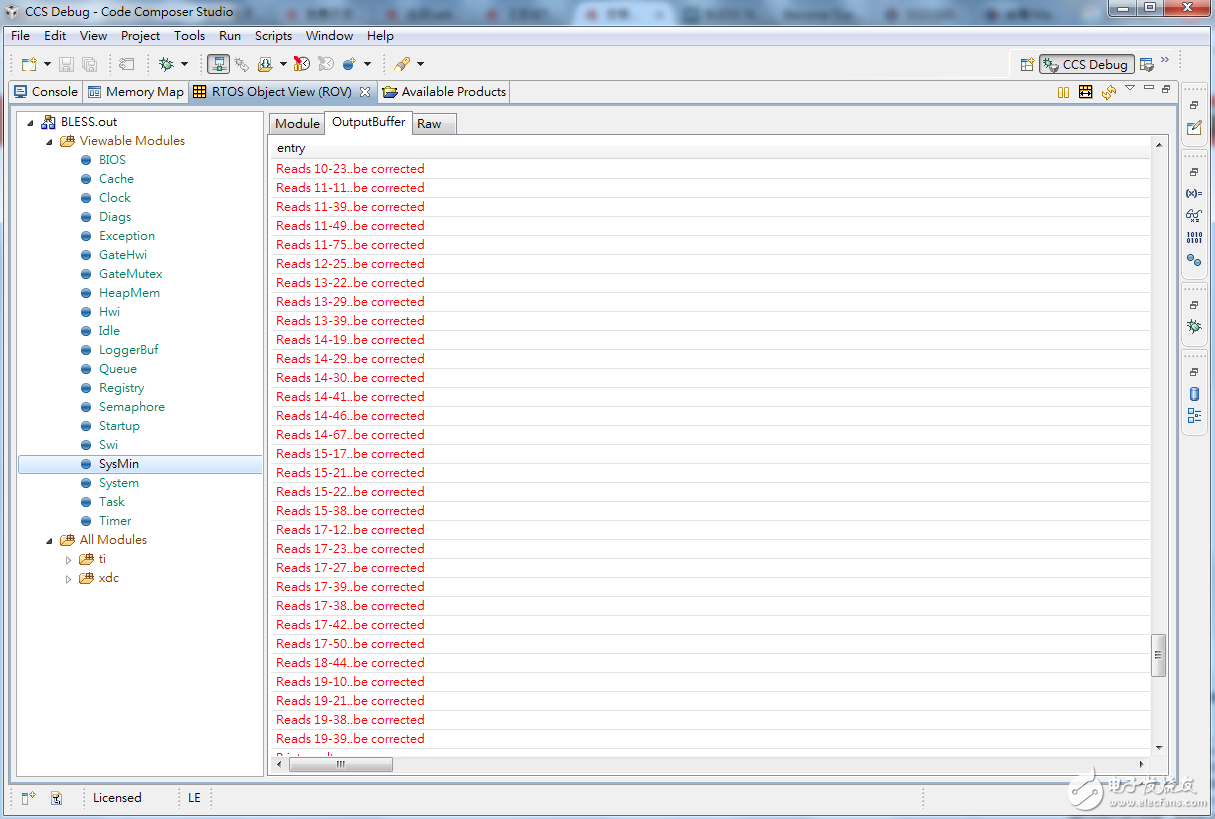Click the vertical scrollbar thumb
Screen dimensions: 1215x819
1159,656
